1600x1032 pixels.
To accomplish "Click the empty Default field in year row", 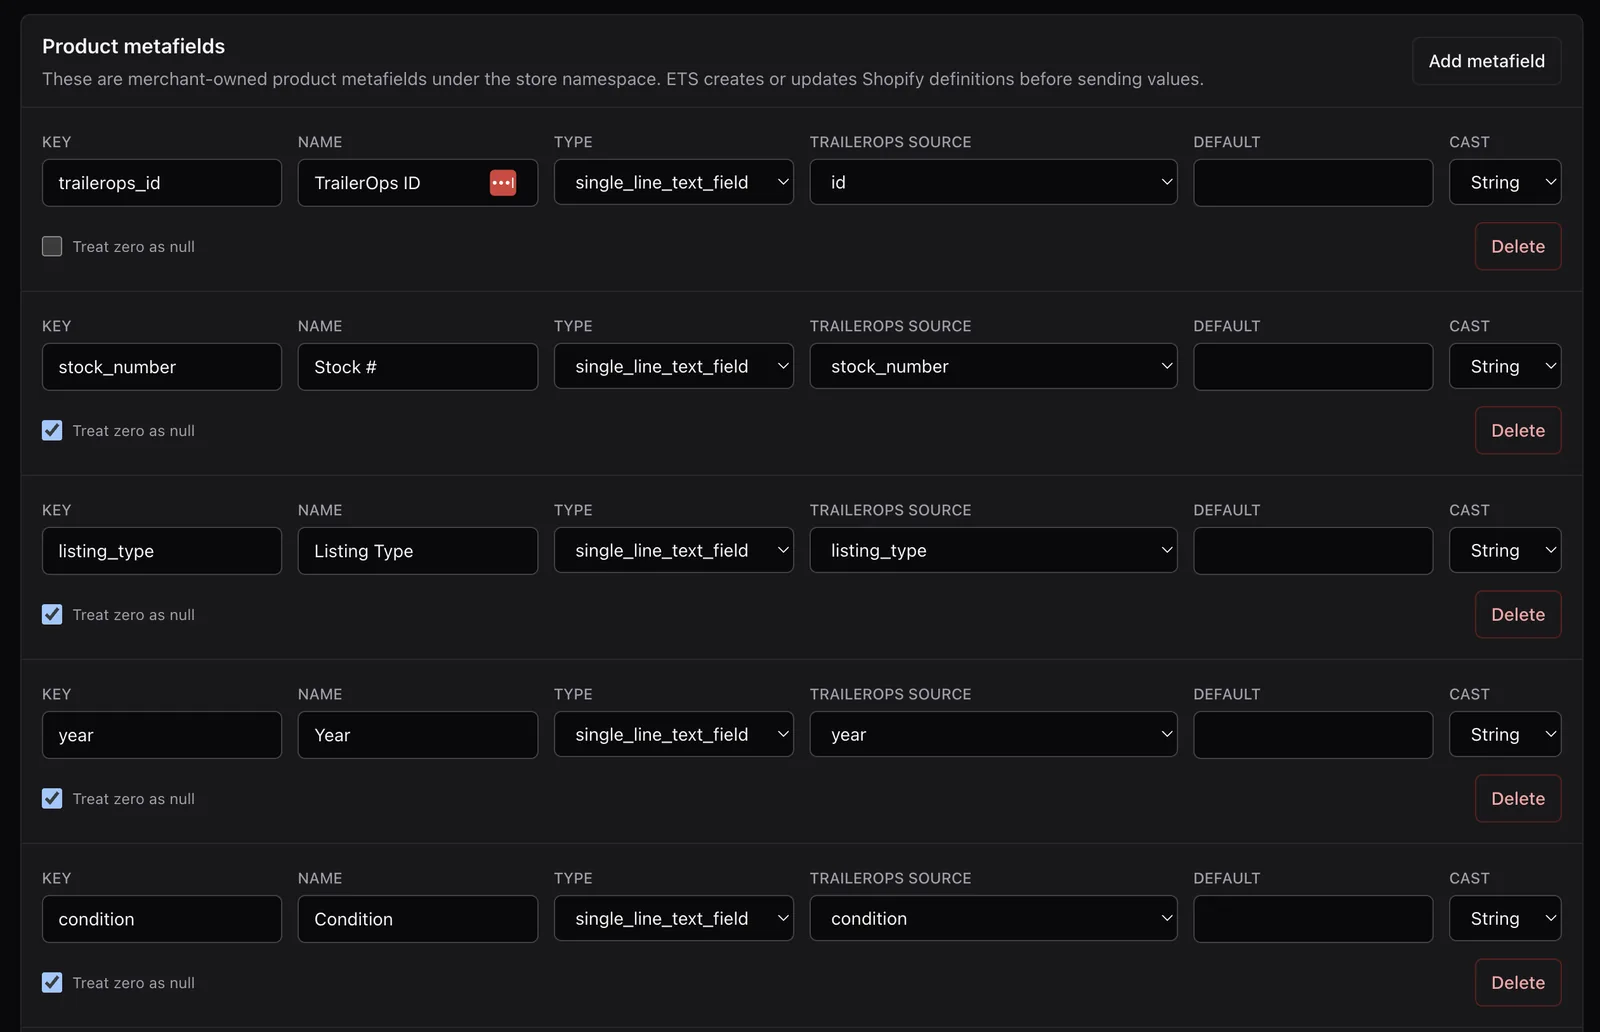I will coord(1313,735).
